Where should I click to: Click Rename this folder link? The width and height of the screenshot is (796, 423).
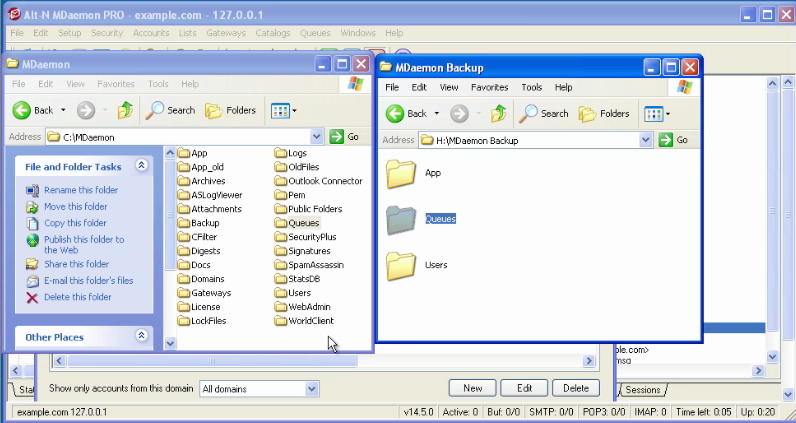click(81, 190)
